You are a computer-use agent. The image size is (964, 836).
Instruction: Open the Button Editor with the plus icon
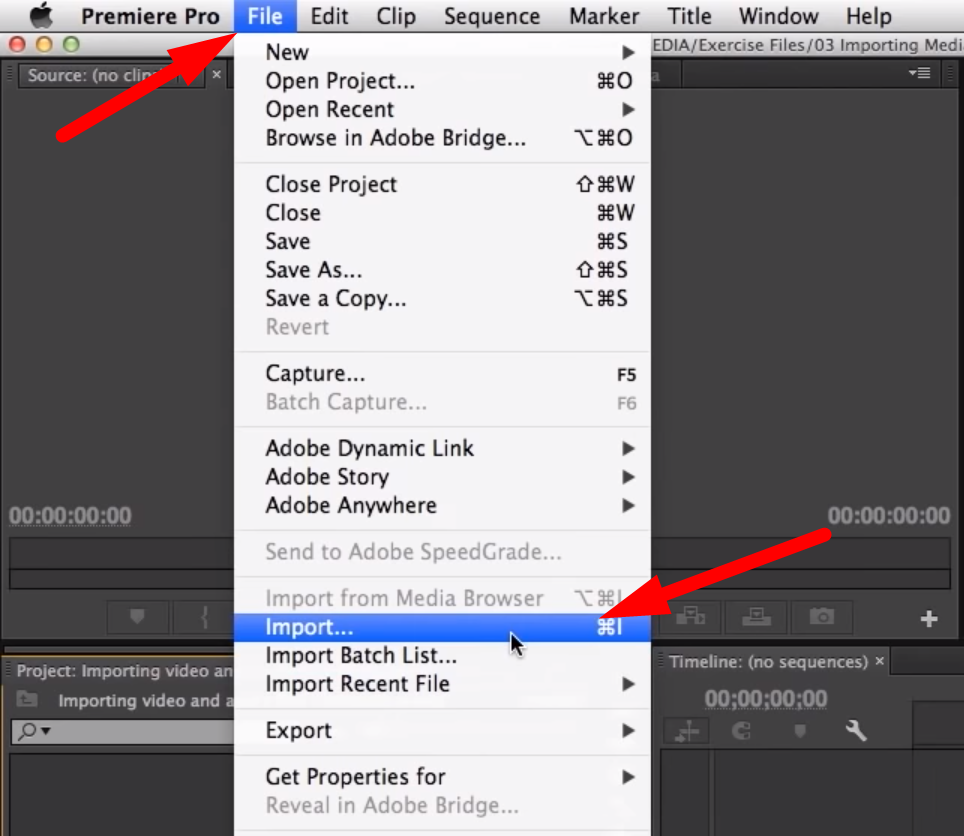928,618
